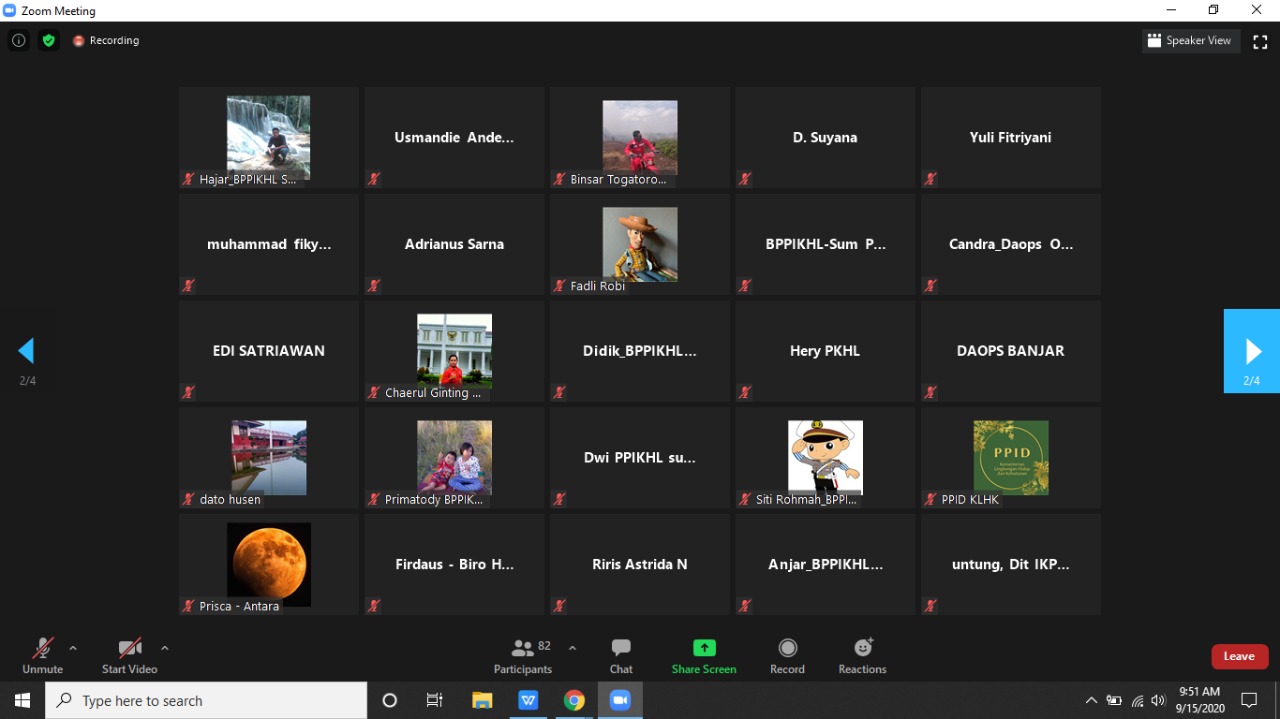Click the green encryption shield icon

coord(48,41)
